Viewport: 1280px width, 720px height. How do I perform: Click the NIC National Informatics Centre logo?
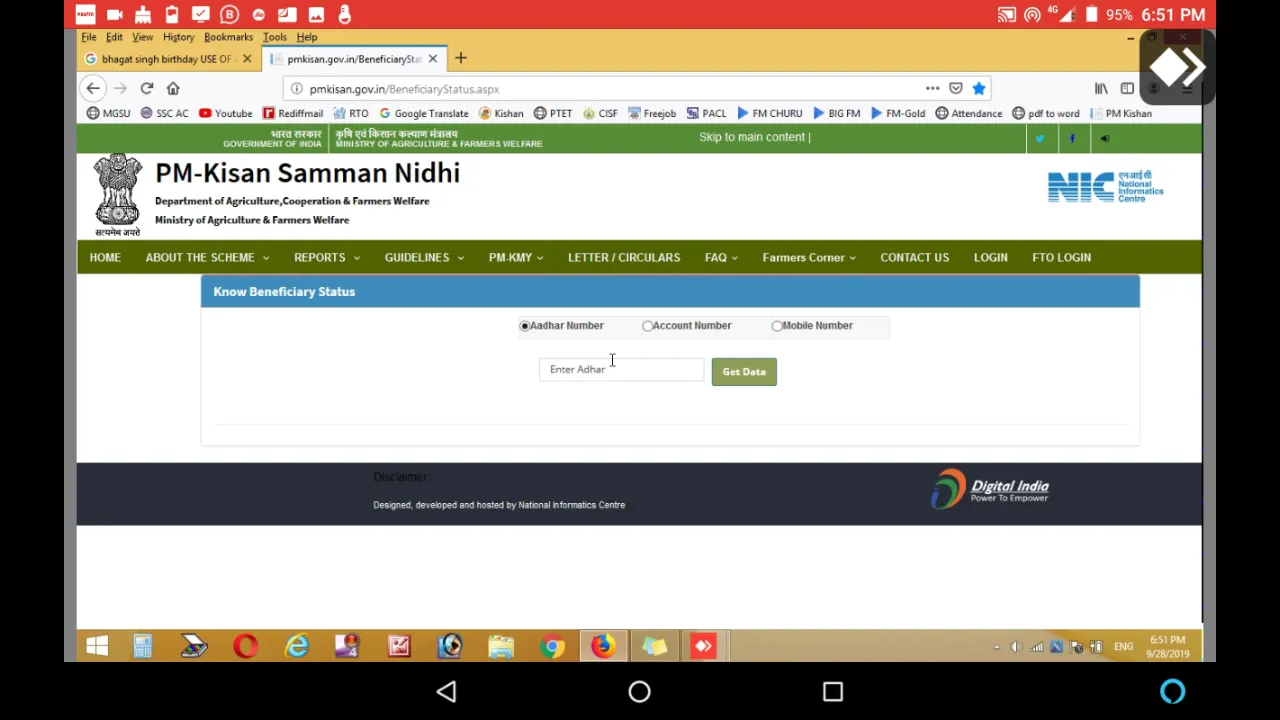tap(1106, 187)
